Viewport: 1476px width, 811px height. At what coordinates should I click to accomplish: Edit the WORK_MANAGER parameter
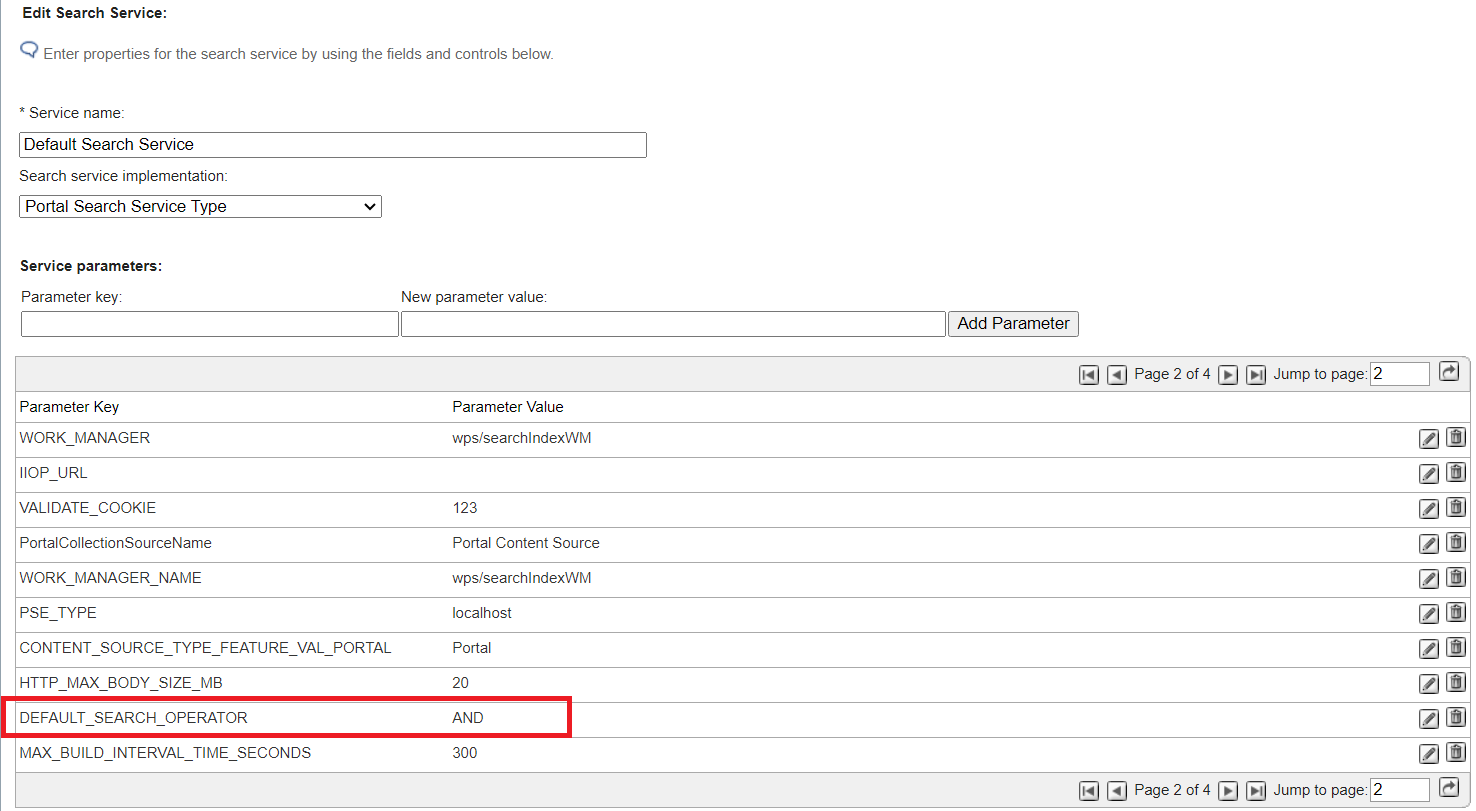(x=1429, y=439)
